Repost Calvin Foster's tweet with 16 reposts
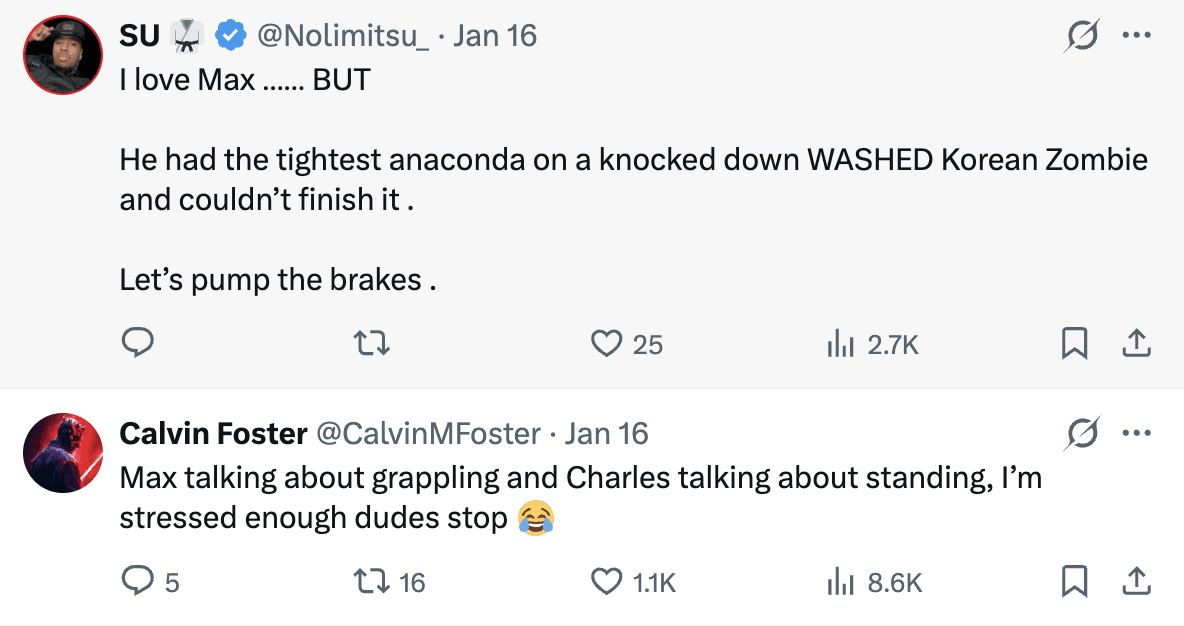Screen dimensions: 1184x626 373,581
